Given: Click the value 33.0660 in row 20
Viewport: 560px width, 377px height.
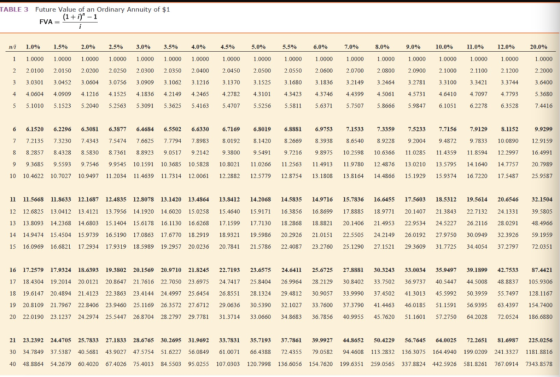Looking at the screenshot, I should pyautogui.click(x=260, y=317).
